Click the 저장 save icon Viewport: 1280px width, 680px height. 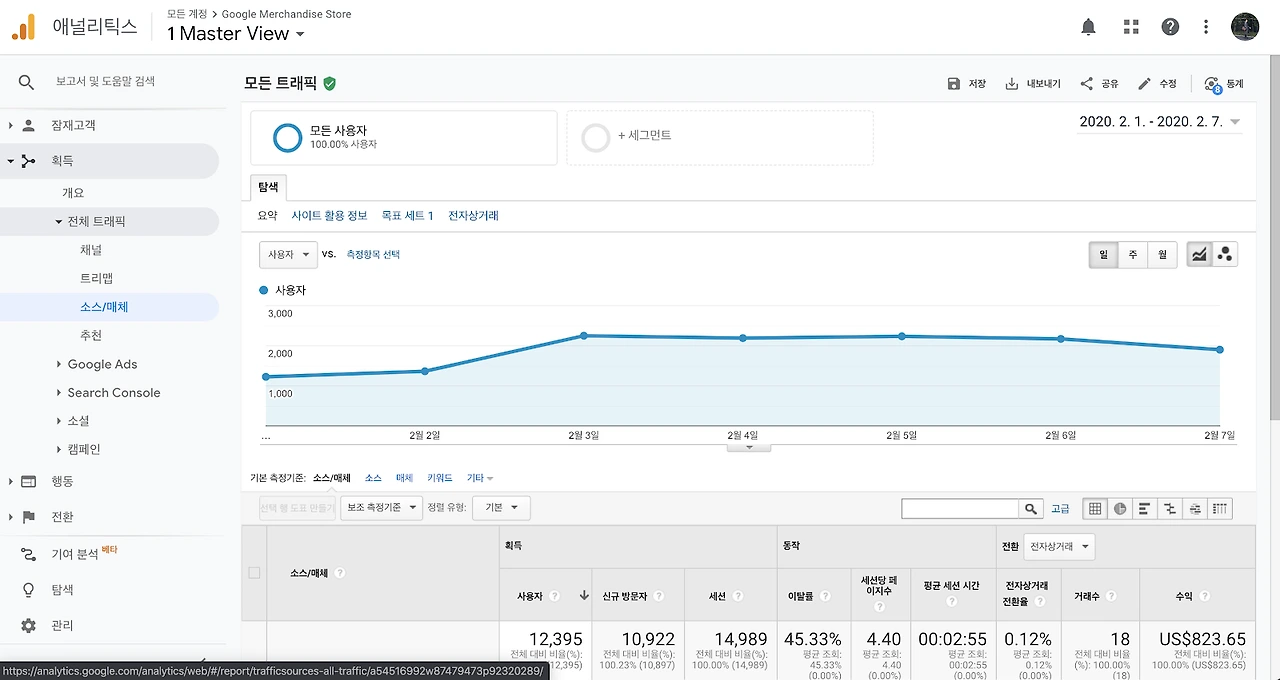point(954,84)
